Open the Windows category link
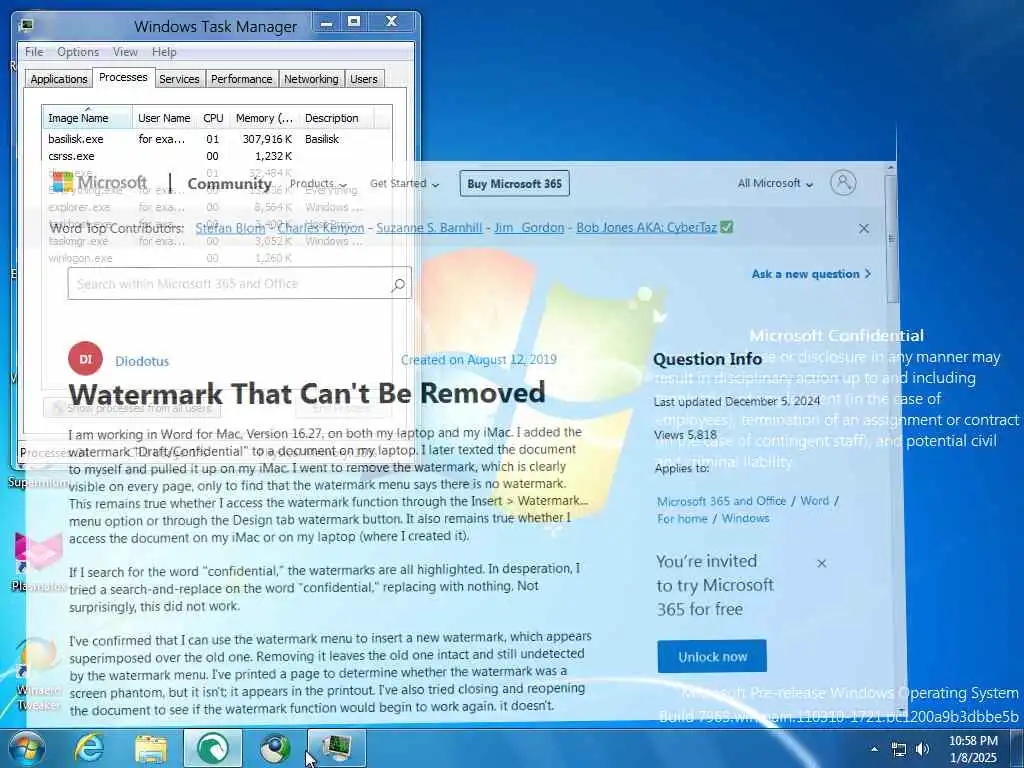The height and width of the screenshot is (768, 1024). 745,519
